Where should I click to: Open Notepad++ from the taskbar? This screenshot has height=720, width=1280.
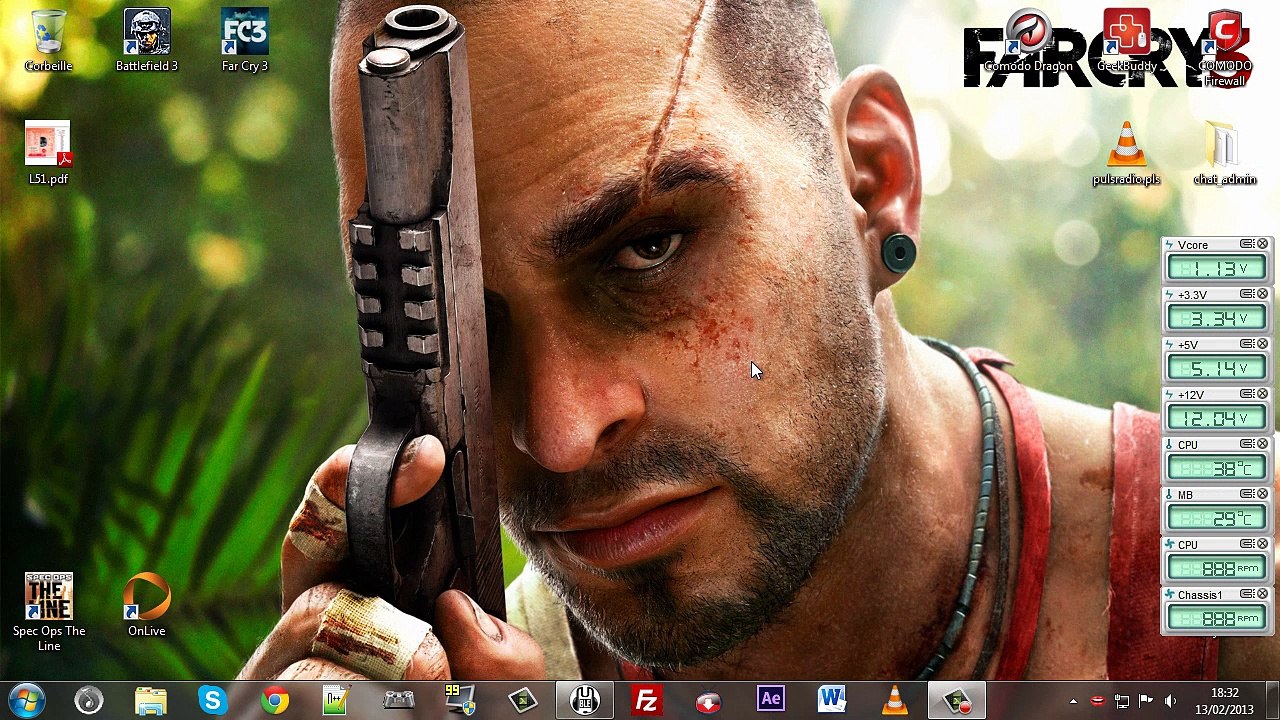point(336,700)
